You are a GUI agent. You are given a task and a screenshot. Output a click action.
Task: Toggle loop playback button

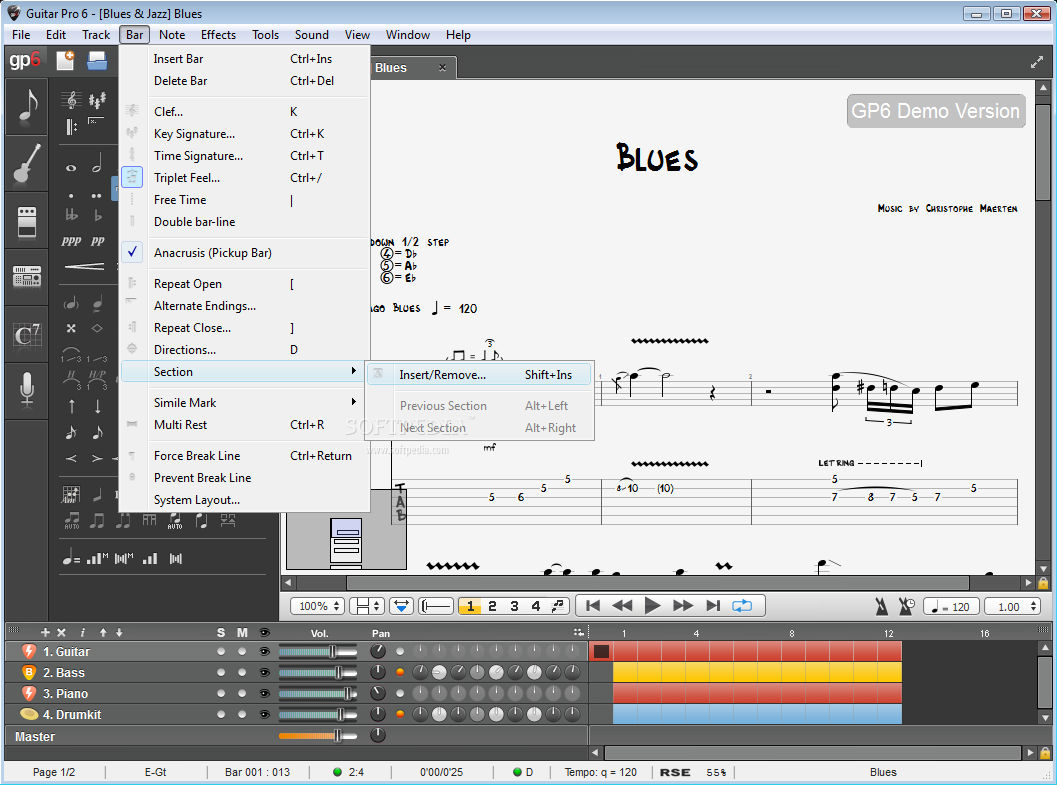coord(742,606)
